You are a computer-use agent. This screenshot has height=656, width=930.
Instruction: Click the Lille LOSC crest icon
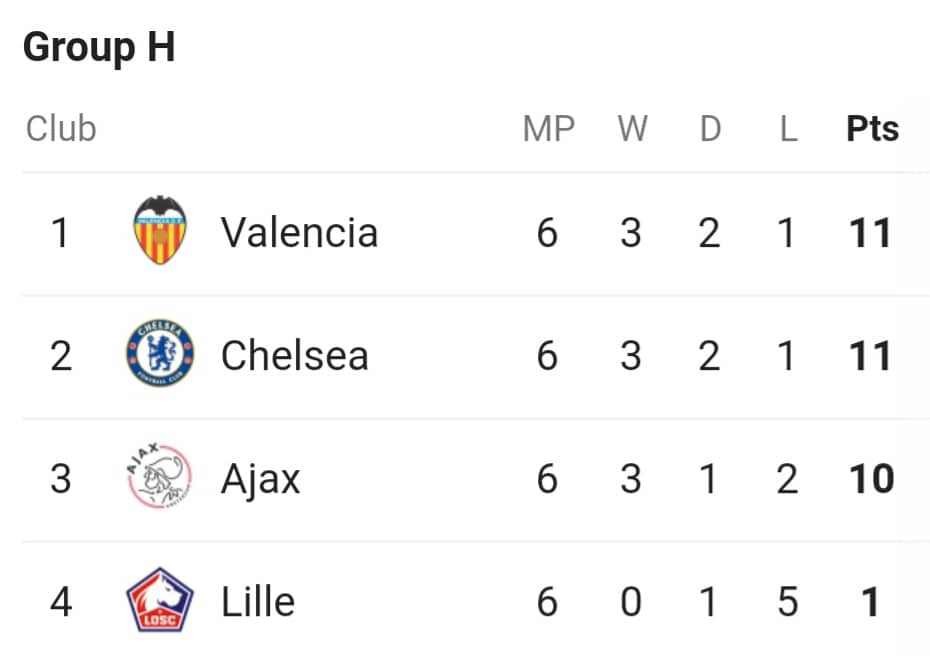[160, 600]
